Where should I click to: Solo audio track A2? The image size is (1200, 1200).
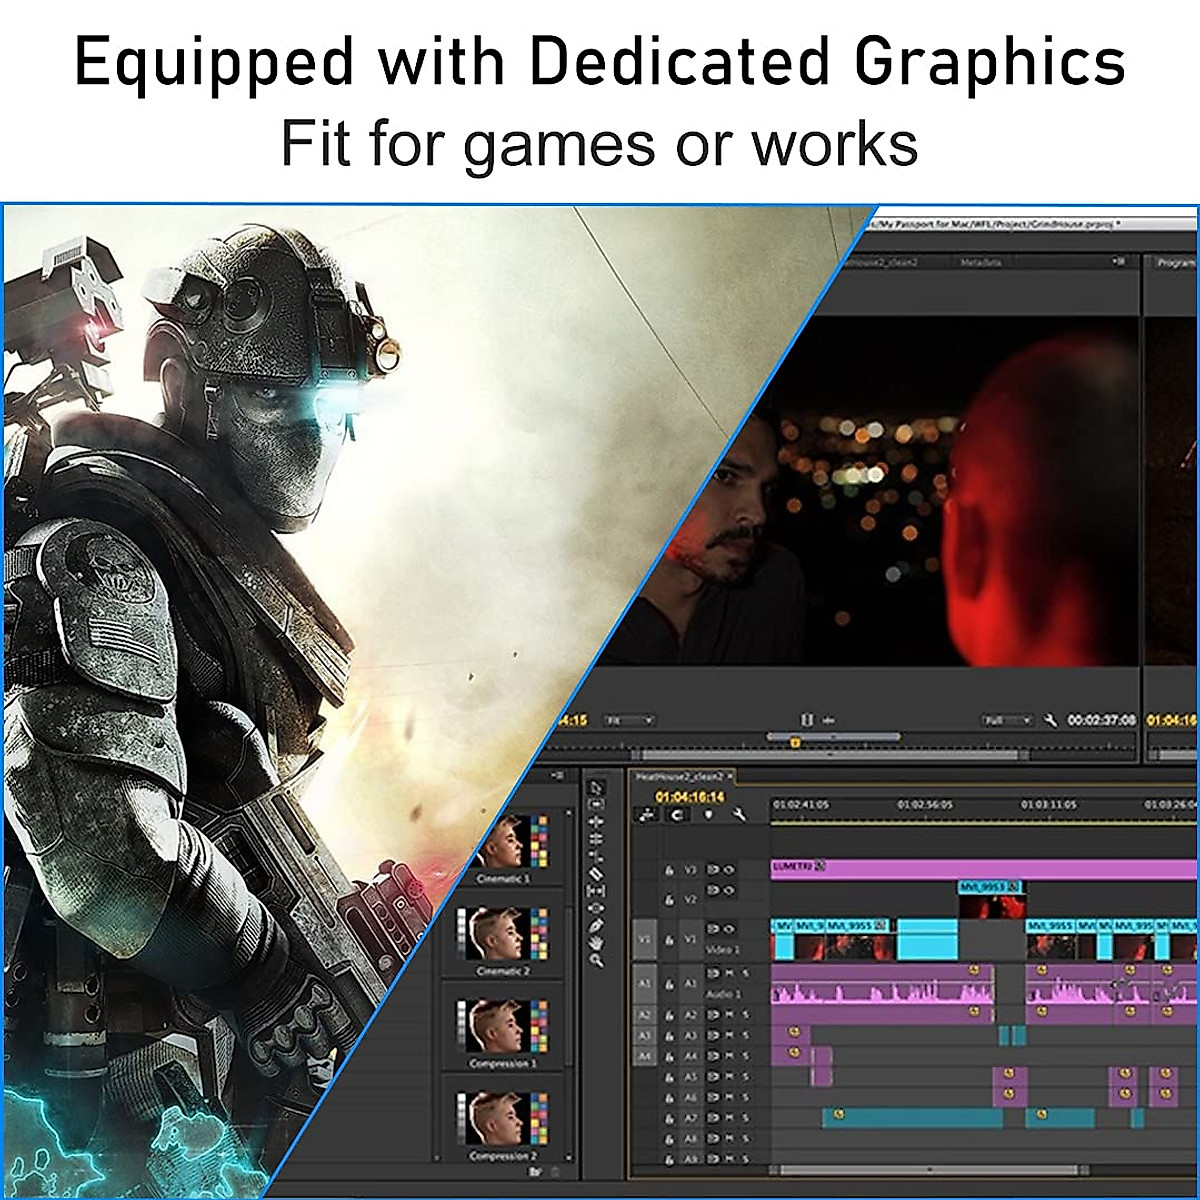[745, 1015]
